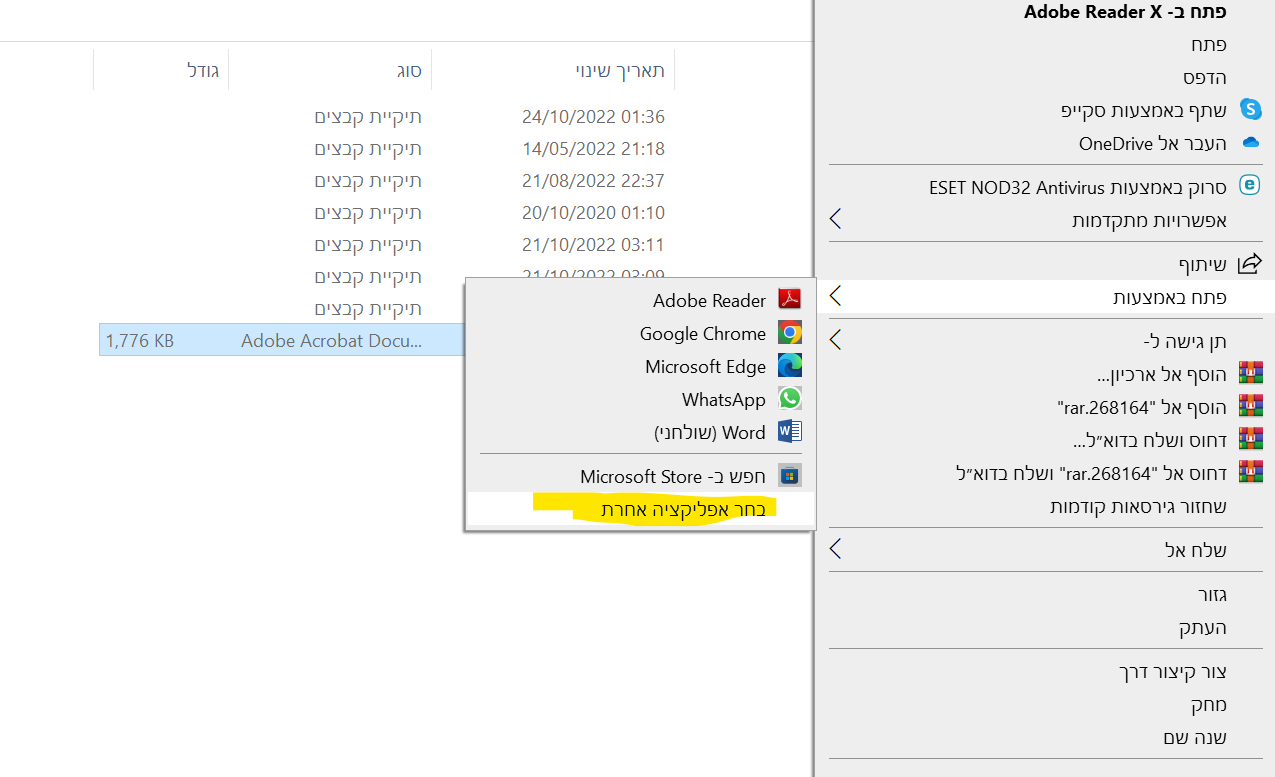Choose פתח from the context menu
1275x777 pixels.
click(x=1208, y=45)
